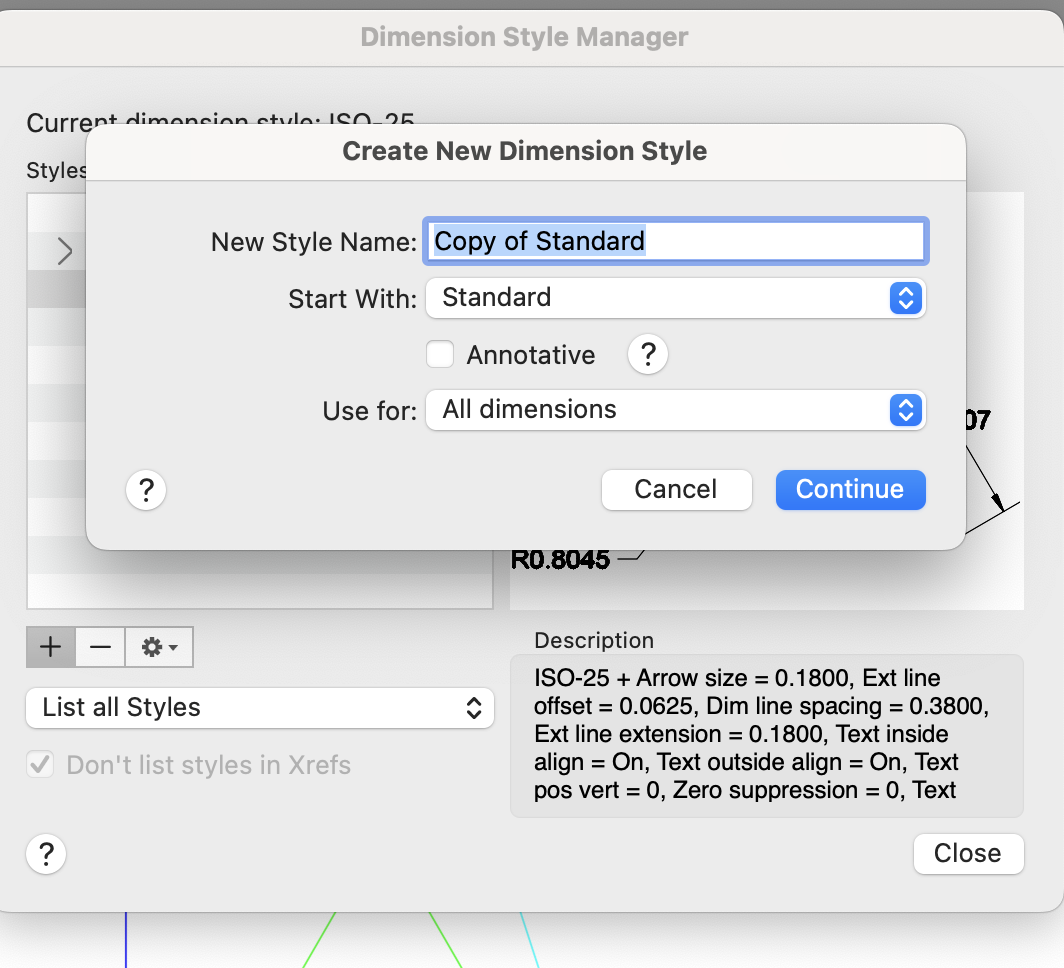Close the Dimension Style Manager
Screen dimensions: 1064x968
pyautogui.click(x=968, y=854)
